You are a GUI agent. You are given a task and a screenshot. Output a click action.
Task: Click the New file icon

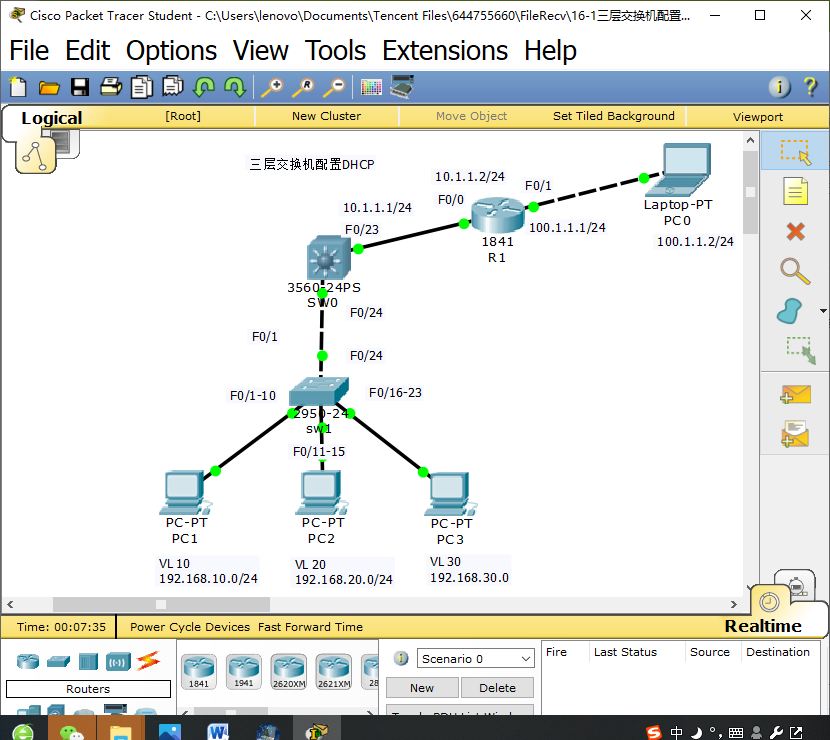coord(19,87)
